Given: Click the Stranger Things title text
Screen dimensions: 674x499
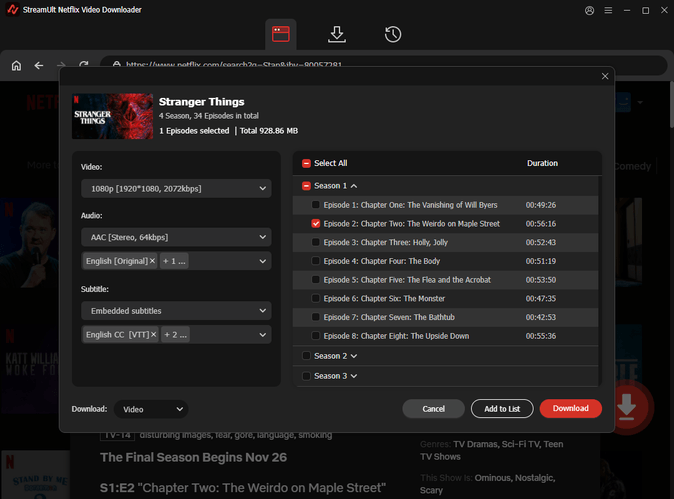Looking at the screenshot, I should pos(202,102).
